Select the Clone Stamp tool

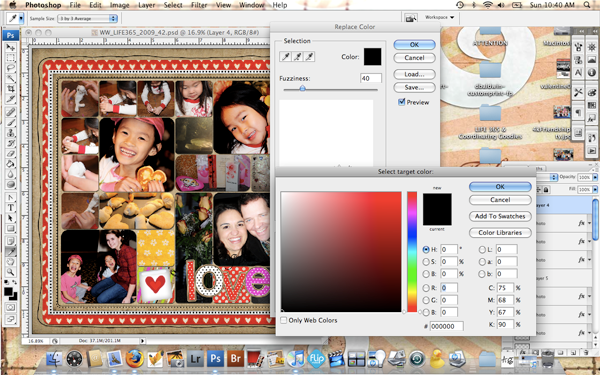10,133
